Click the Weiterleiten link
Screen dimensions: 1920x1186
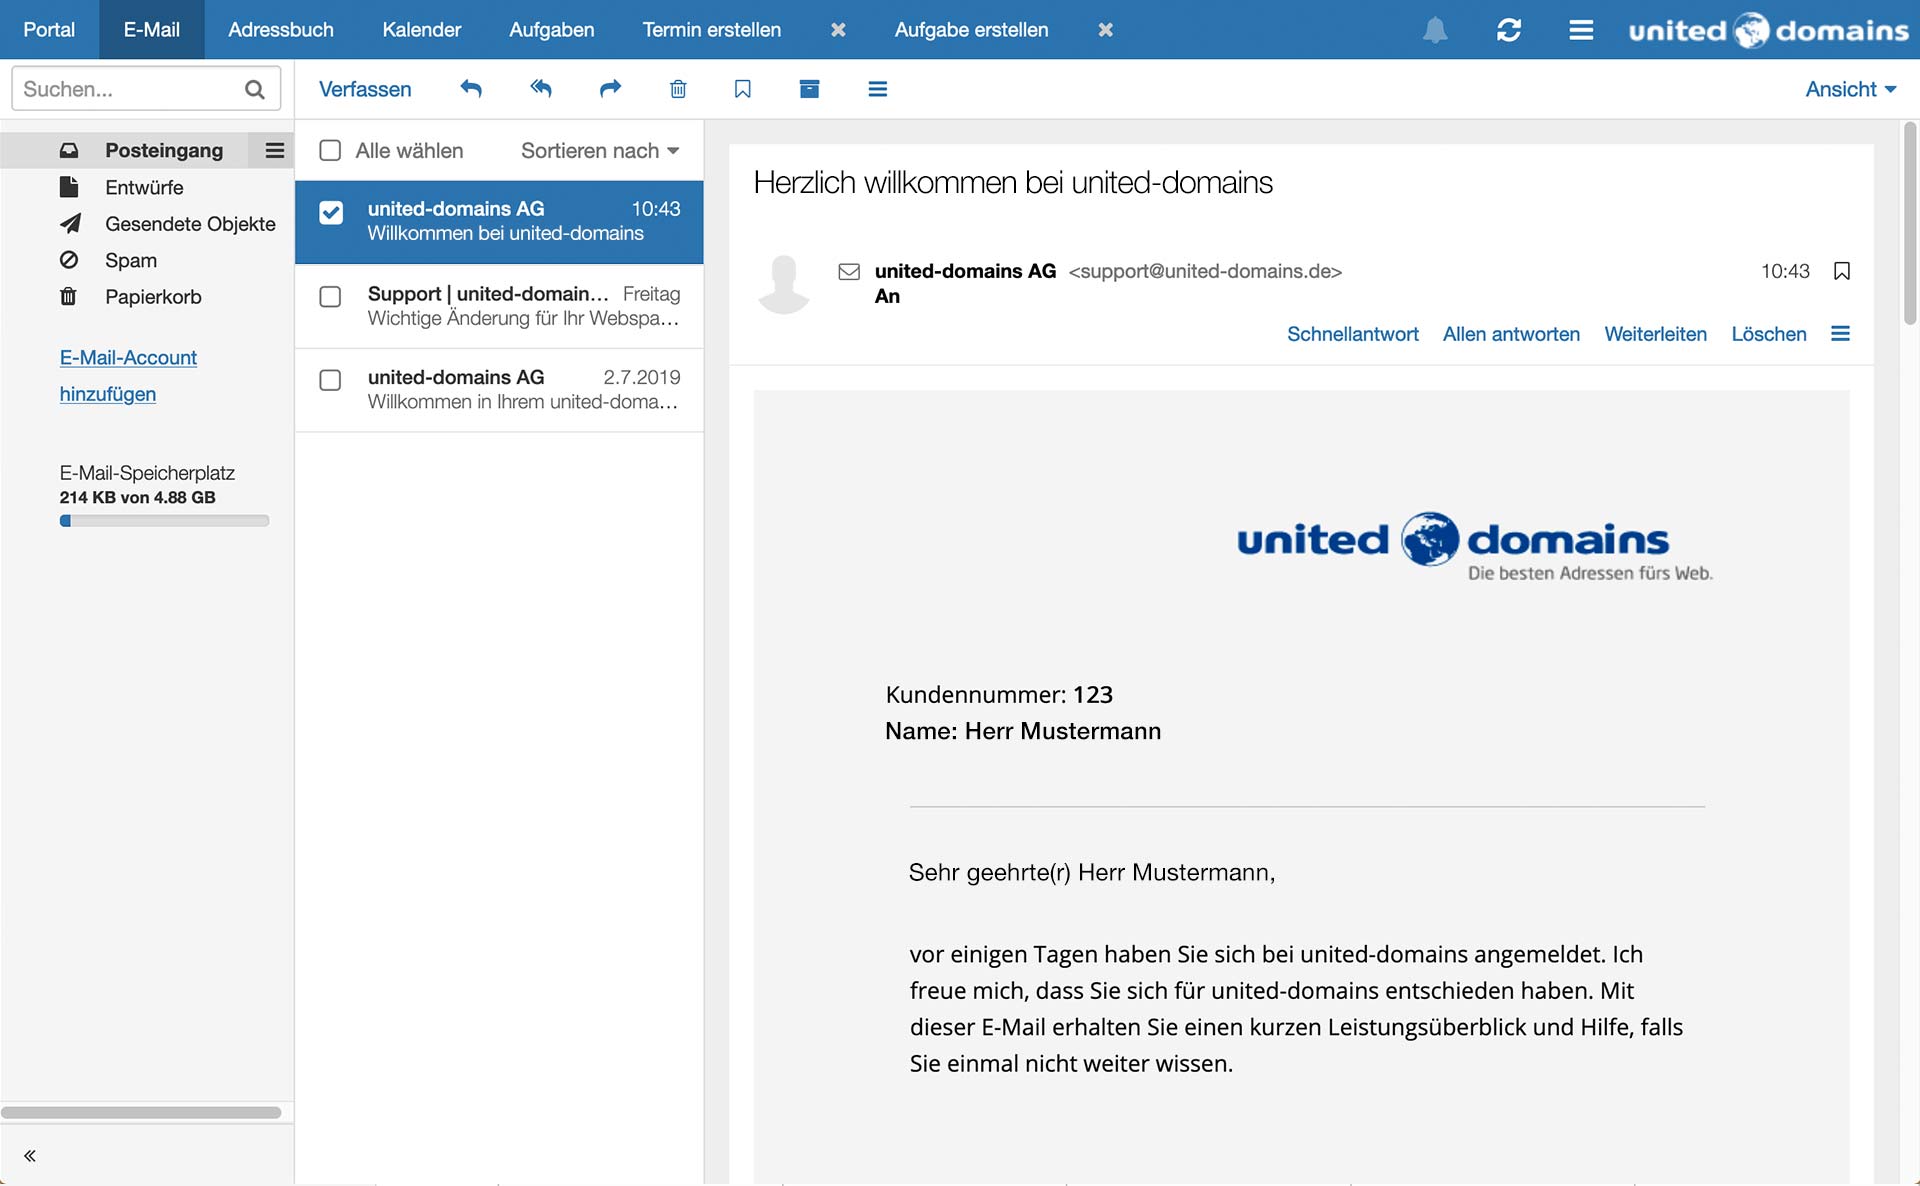pos(1655,334)
